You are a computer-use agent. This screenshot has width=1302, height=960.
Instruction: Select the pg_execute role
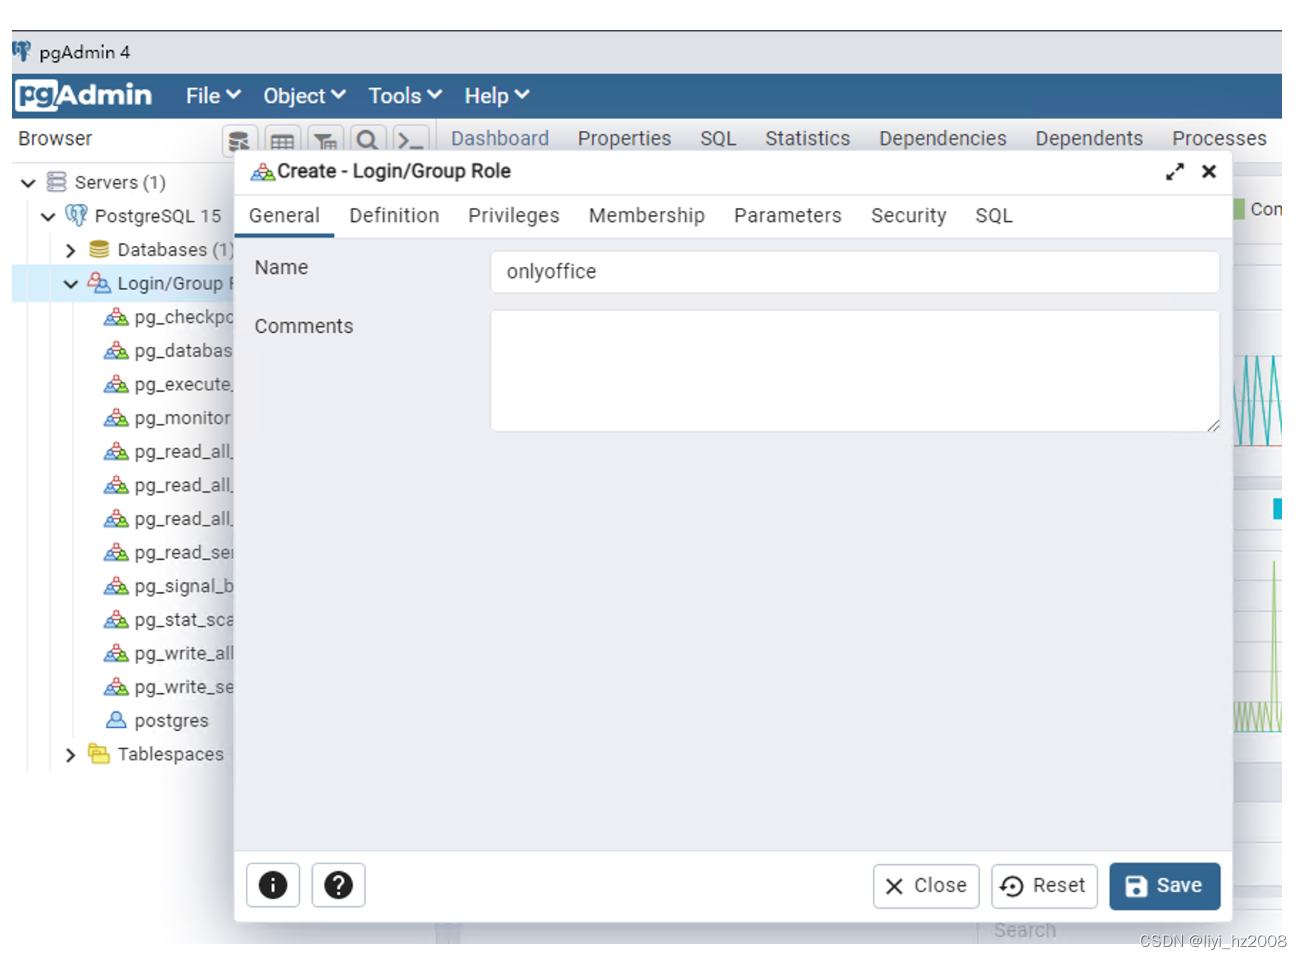[x=183, y=384]
